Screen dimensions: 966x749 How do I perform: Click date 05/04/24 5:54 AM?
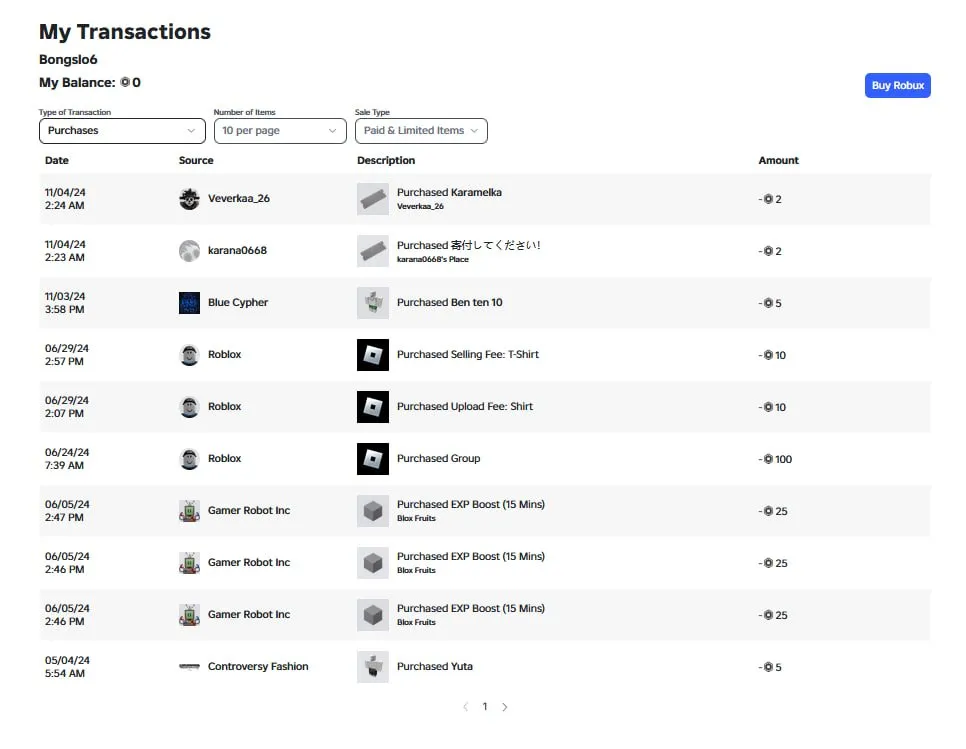pos(67,666)
